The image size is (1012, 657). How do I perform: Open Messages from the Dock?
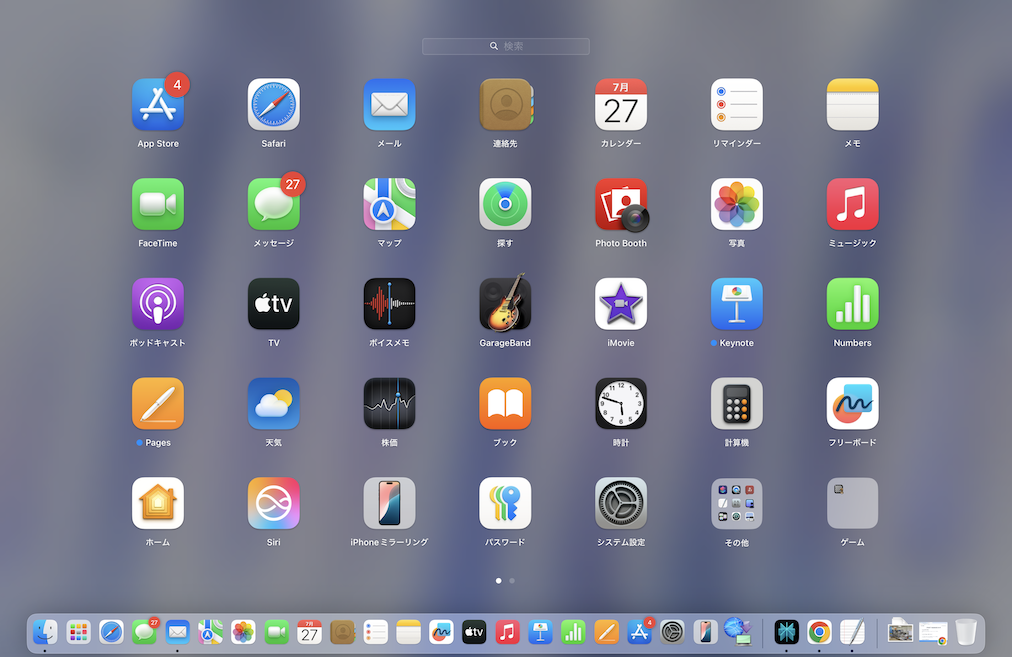coord(145,632)
